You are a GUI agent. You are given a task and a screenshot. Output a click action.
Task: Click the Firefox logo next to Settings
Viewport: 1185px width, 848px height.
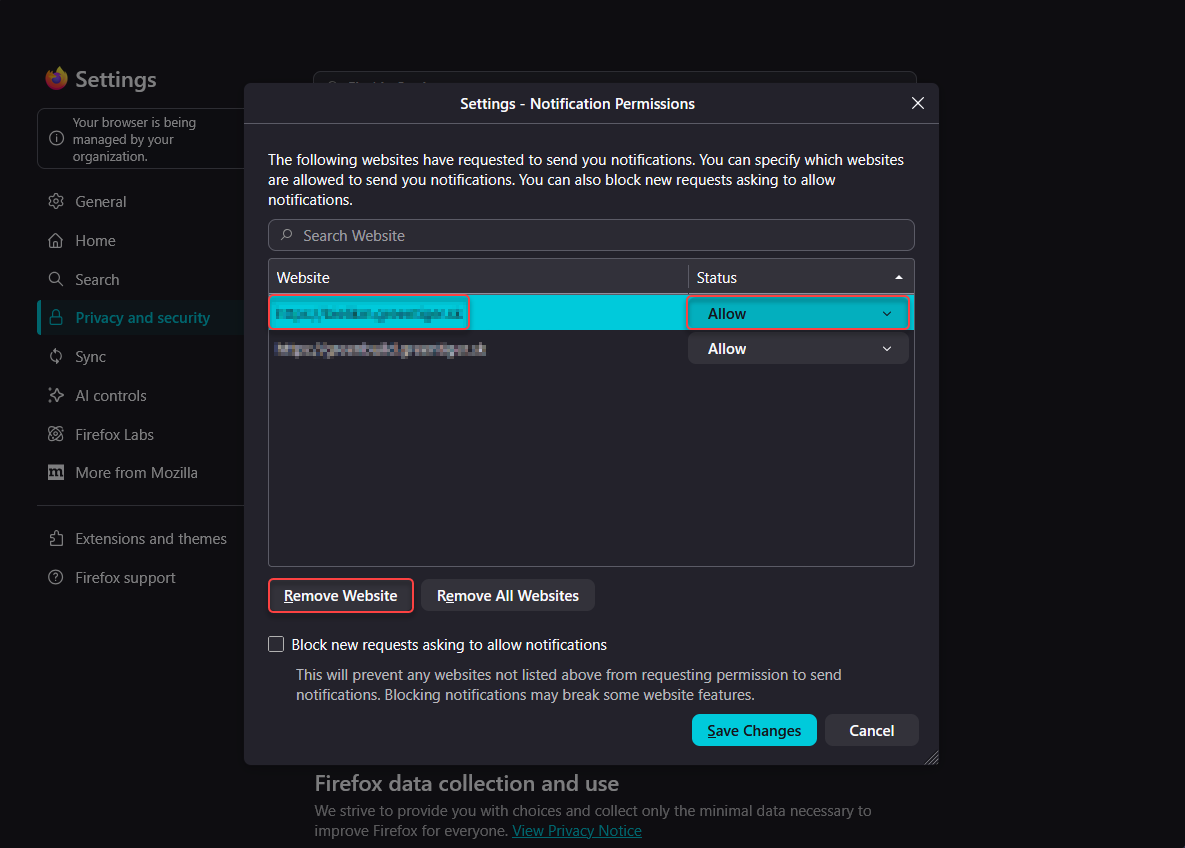click(57, 78)
